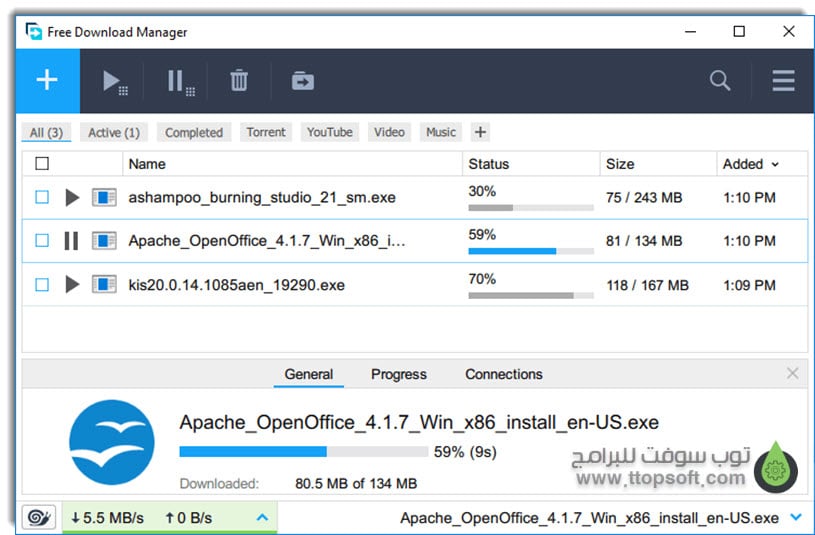Select file name kis20.0.14.1085aen_19290.exe

(236, 285)
